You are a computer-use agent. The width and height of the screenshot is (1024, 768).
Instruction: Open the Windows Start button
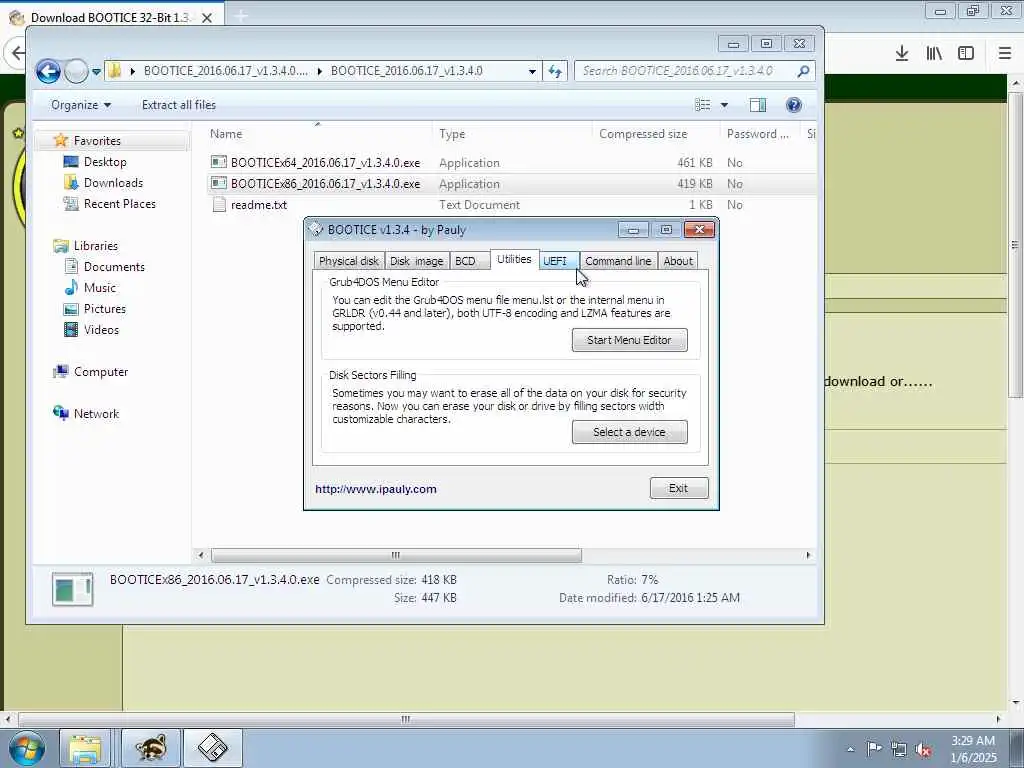click(x=26, y=748)
